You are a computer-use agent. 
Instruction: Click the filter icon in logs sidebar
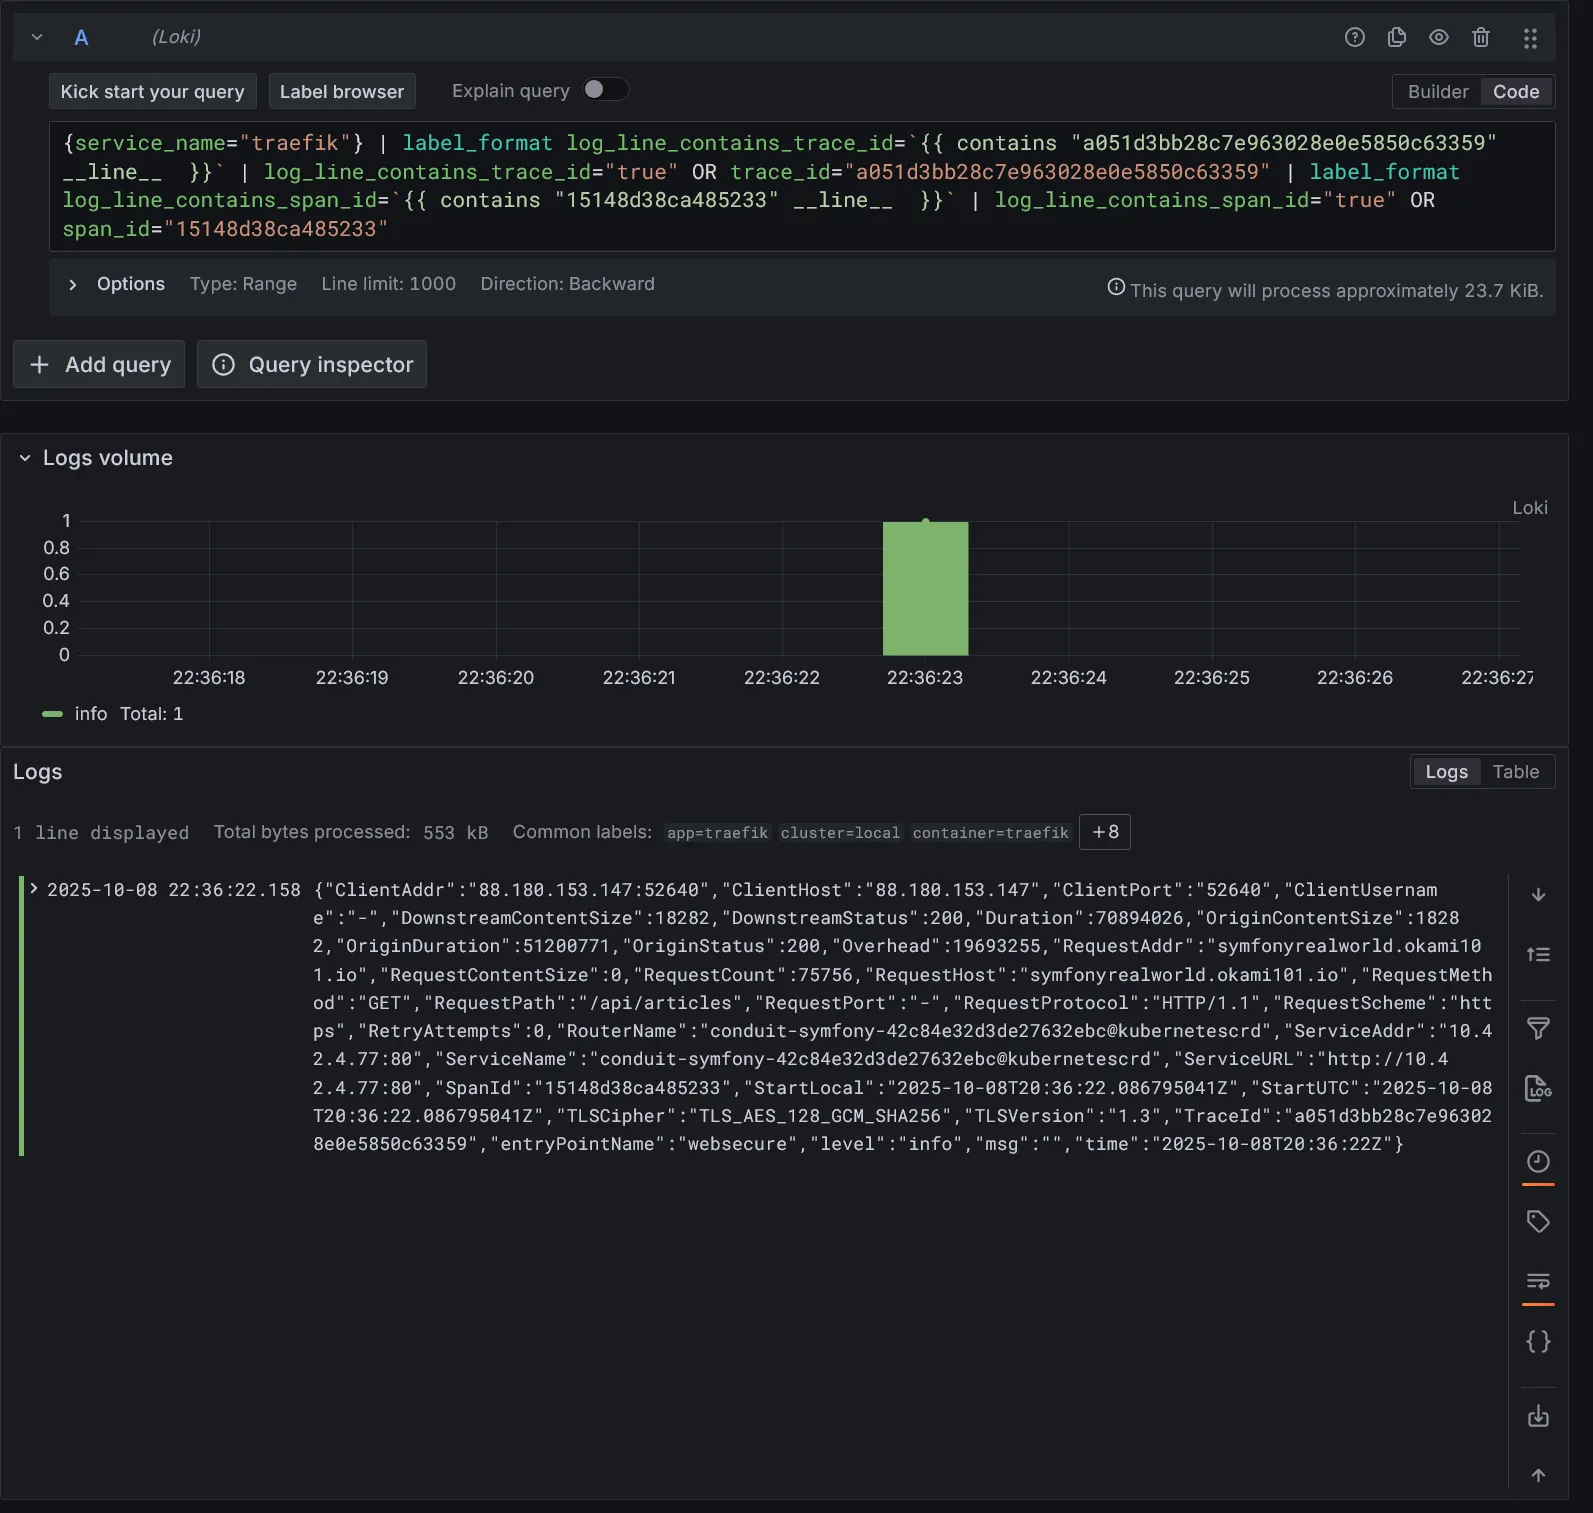click(x=1538, y=1028)
